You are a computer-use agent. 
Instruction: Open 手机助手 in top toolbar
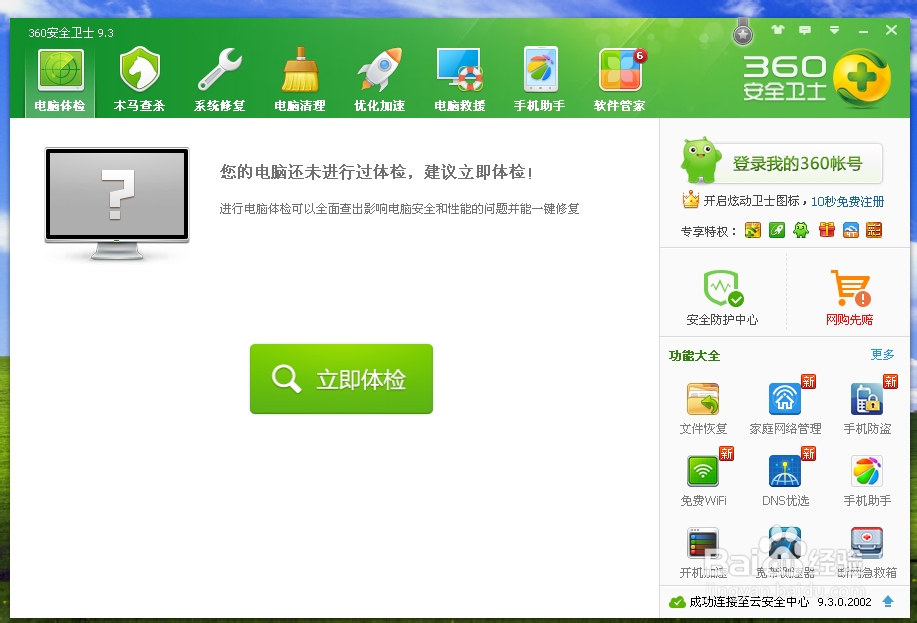(x=539, y=80)
